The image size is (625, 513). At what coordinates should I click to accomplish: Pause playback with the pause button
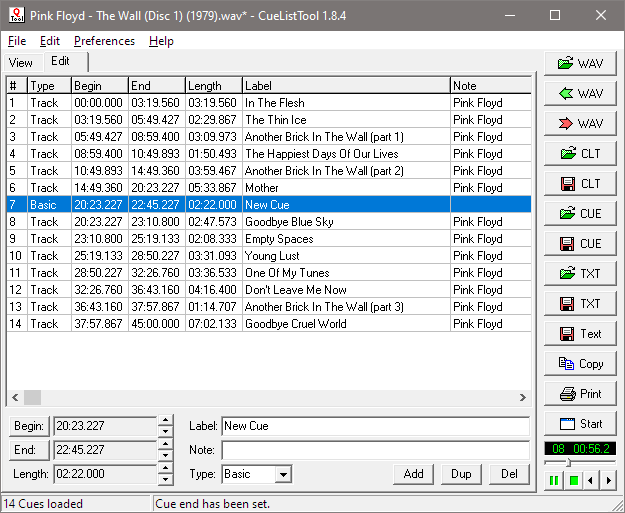tap(554, 481)
